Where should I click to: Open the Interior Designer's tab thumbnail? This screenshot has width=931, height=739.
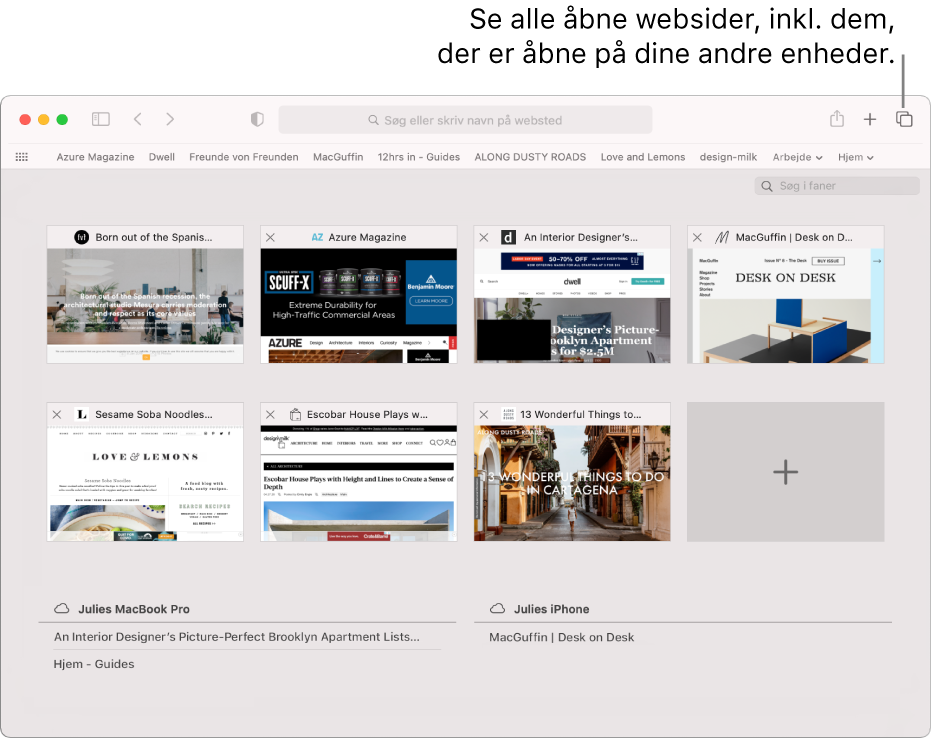572,306
